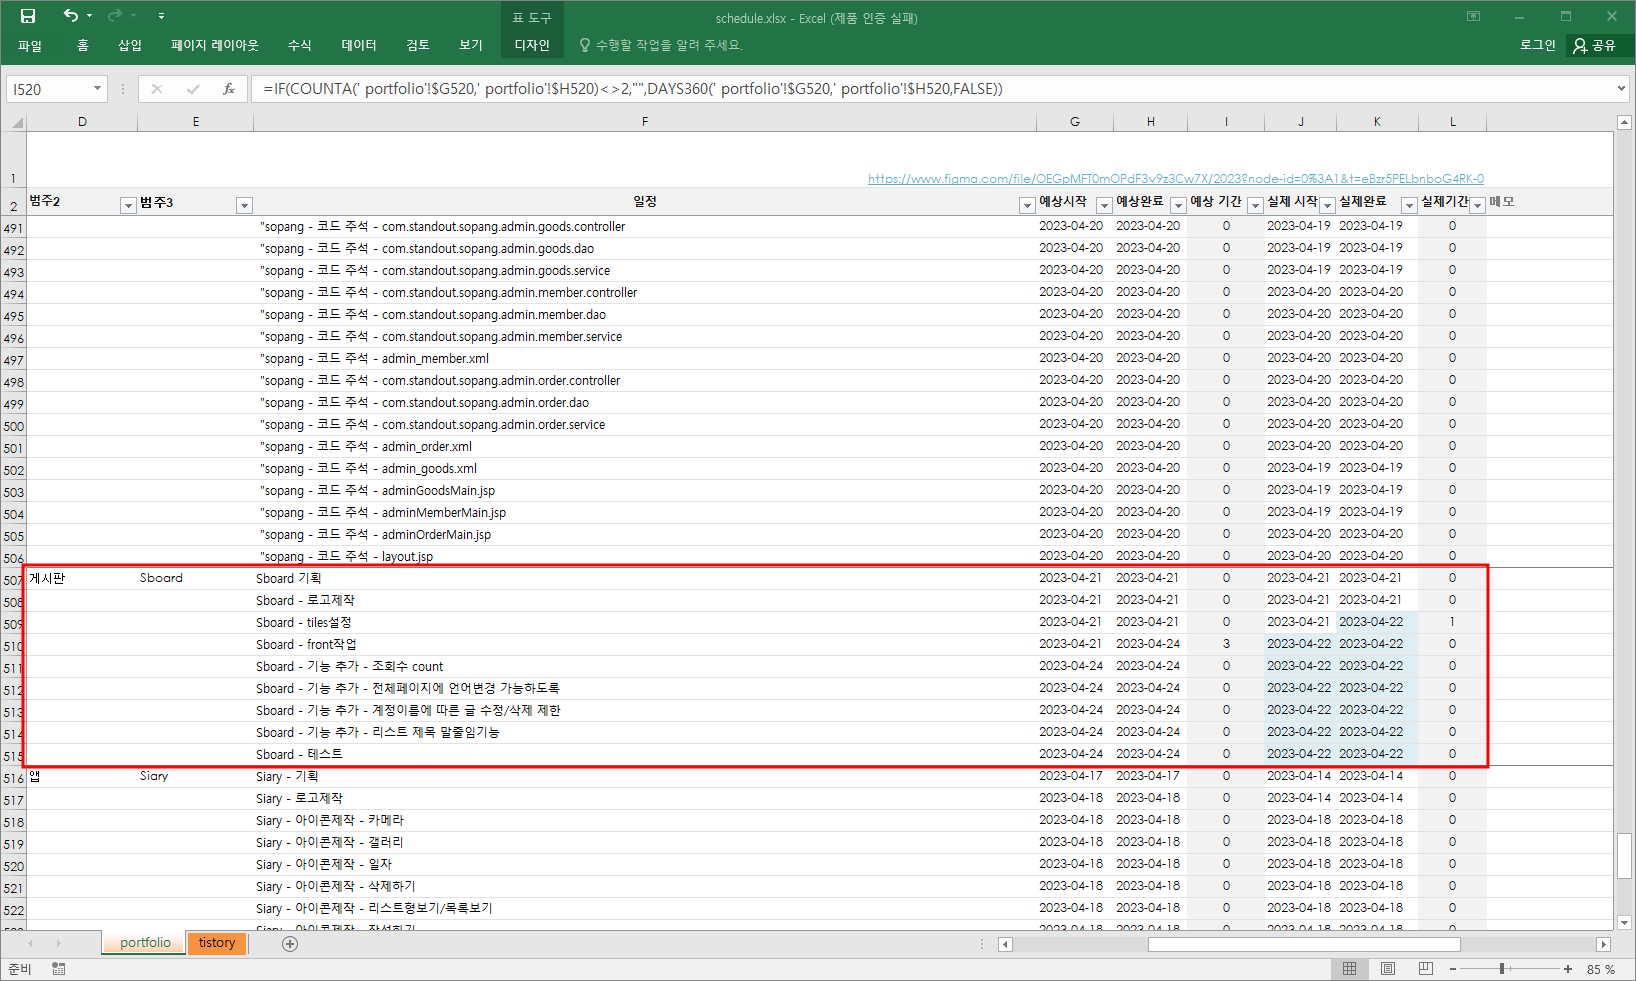
Task: Click the Enter checkmark icon in formula bar
Action: pos(193,89)
